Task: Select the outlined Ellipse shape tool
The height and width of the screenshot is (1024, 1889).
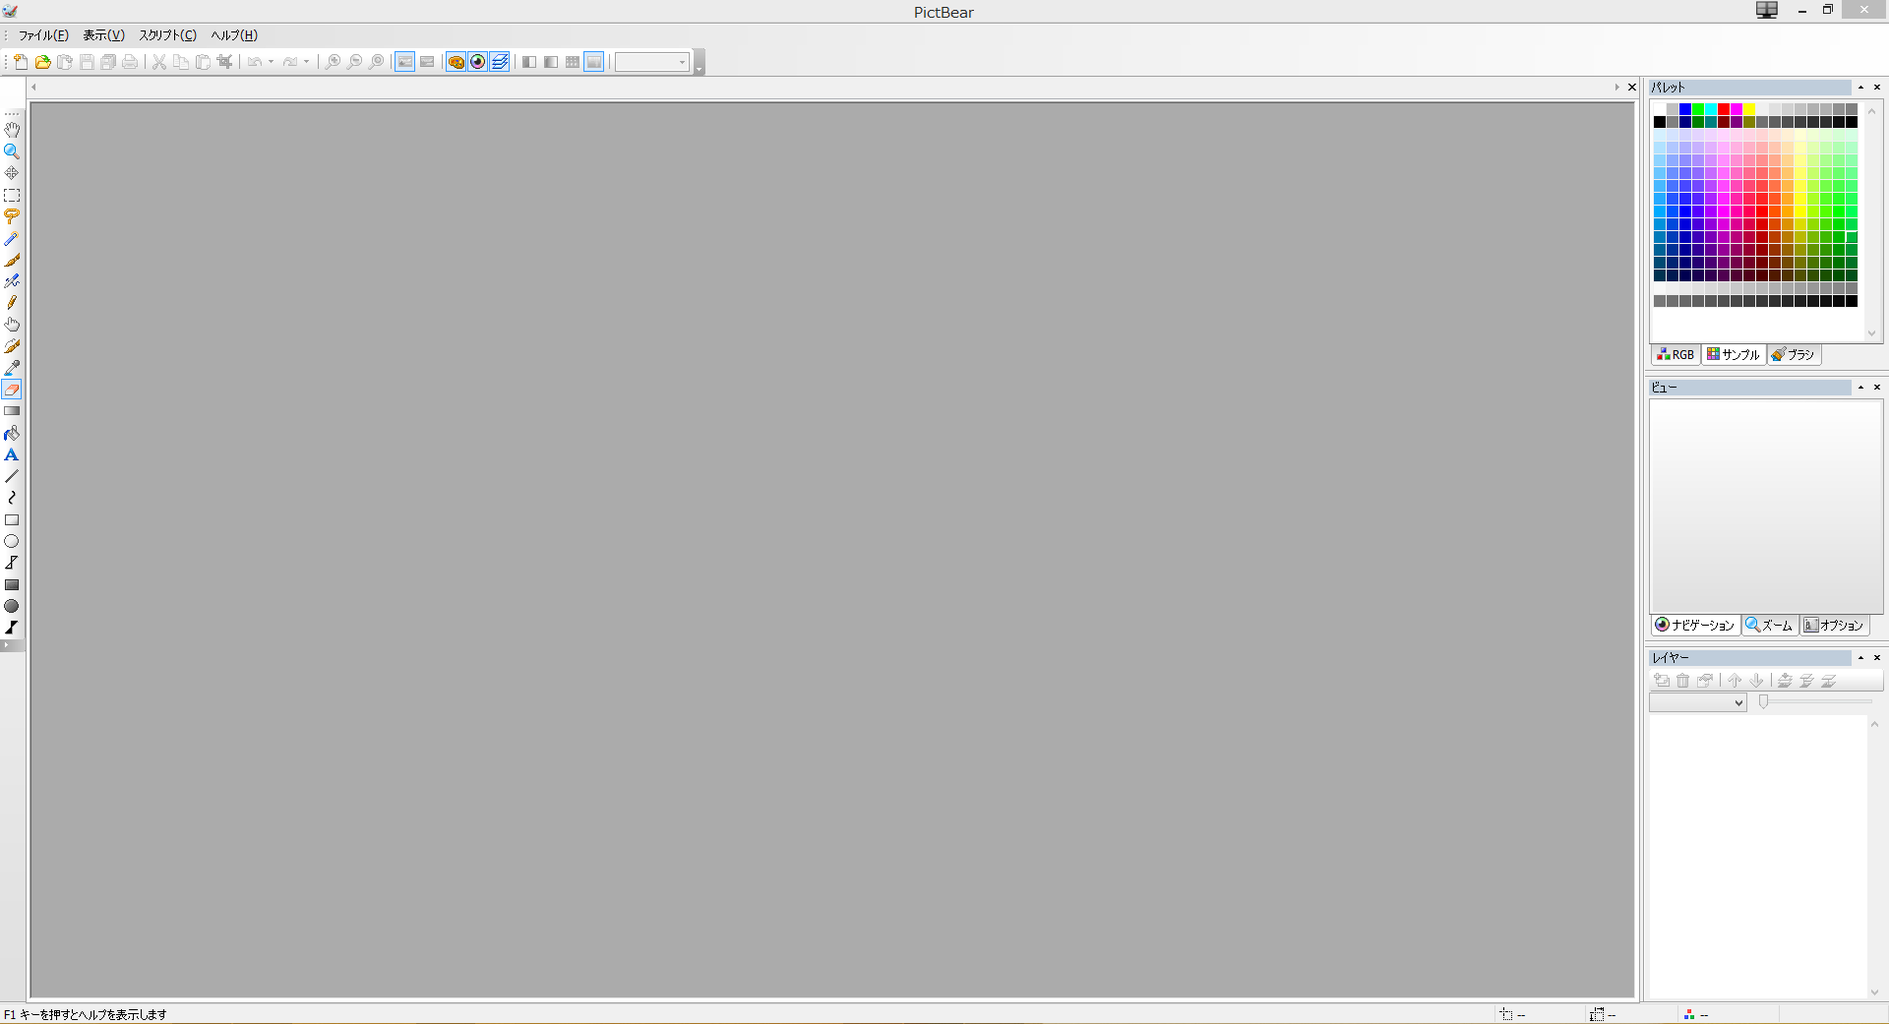Action: [x=12, y=541]
